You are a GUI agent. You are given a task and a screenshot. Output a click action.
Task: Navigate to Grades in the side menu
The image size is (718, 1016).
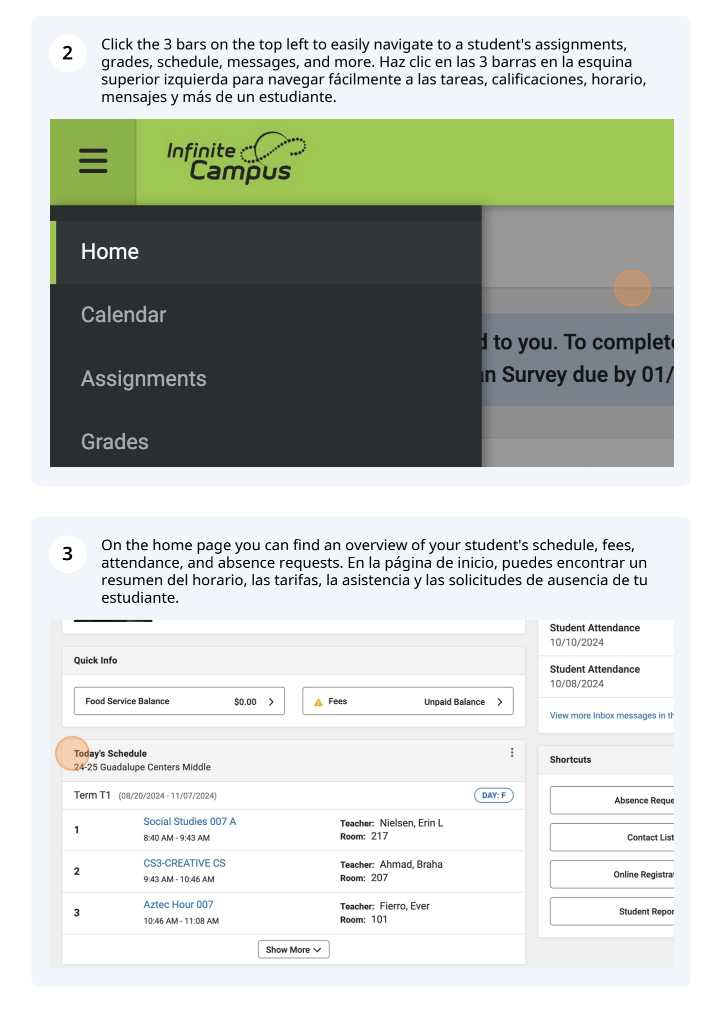[x=114, y=442]
